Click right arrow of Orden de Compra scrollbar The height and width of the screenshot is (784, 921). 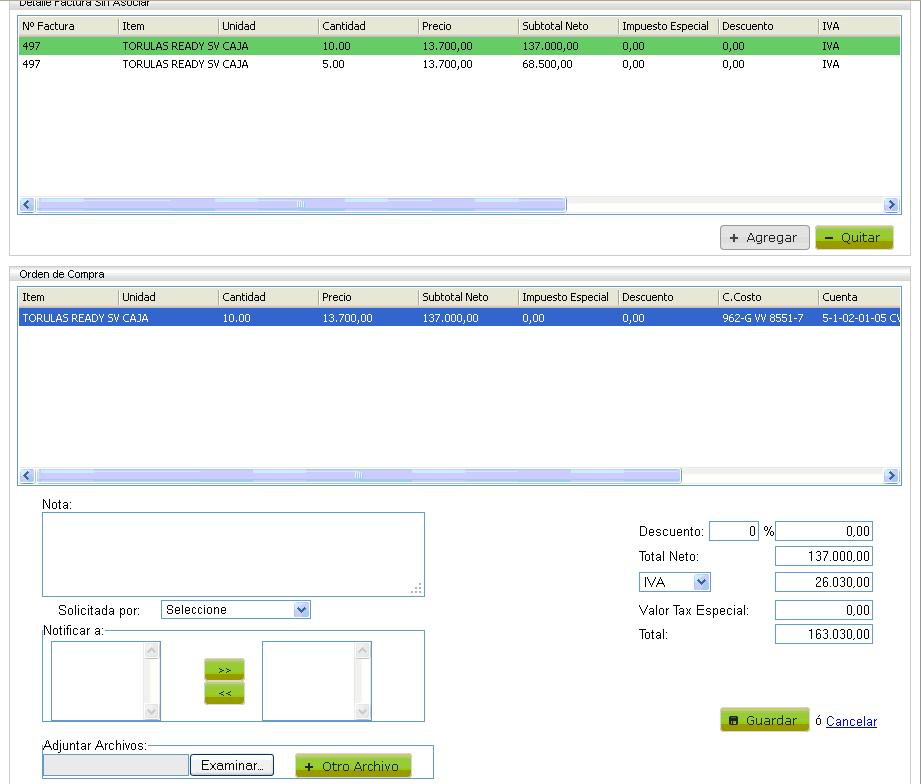(891, 476)
